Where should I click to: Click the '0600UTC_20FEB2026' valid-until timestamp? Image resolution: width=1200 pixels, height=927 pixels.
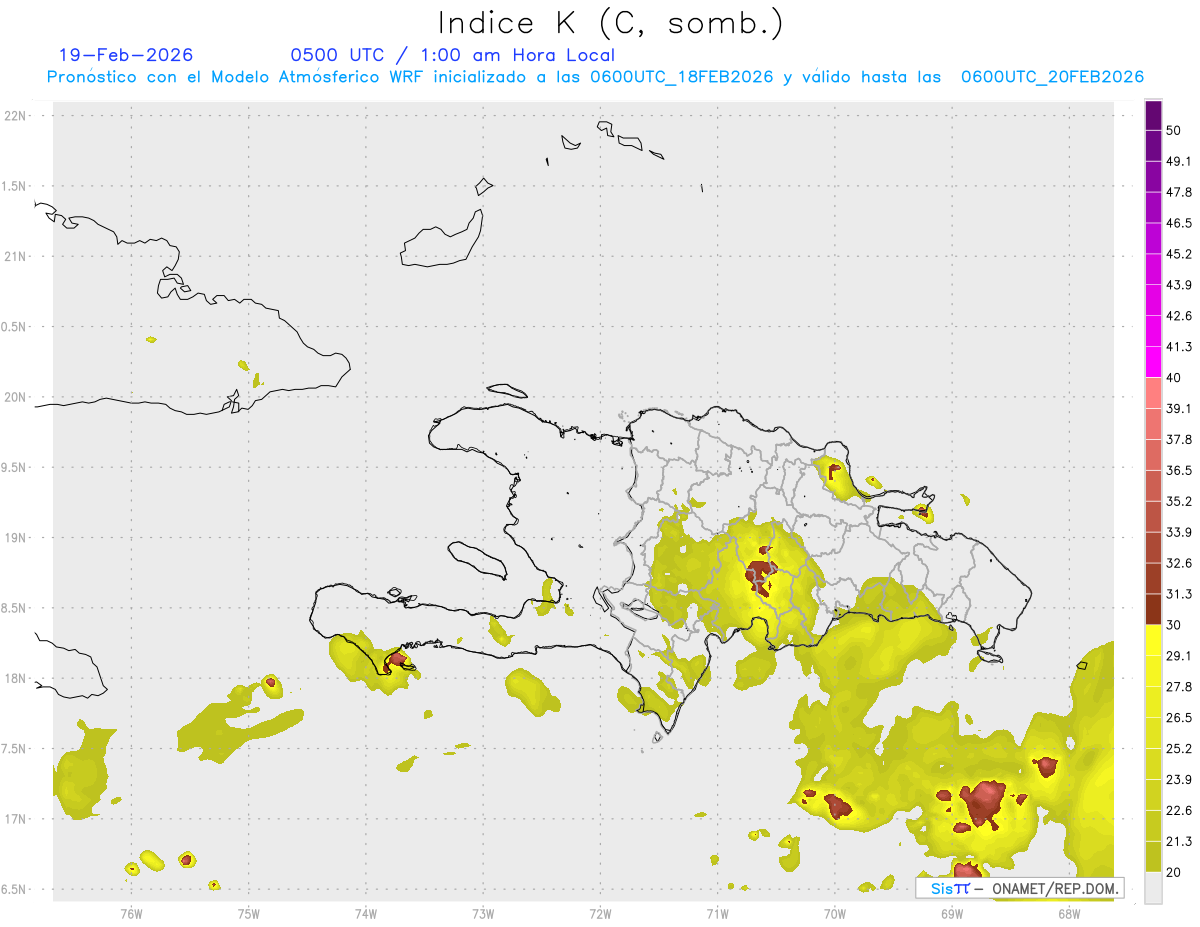[1052, 77]
